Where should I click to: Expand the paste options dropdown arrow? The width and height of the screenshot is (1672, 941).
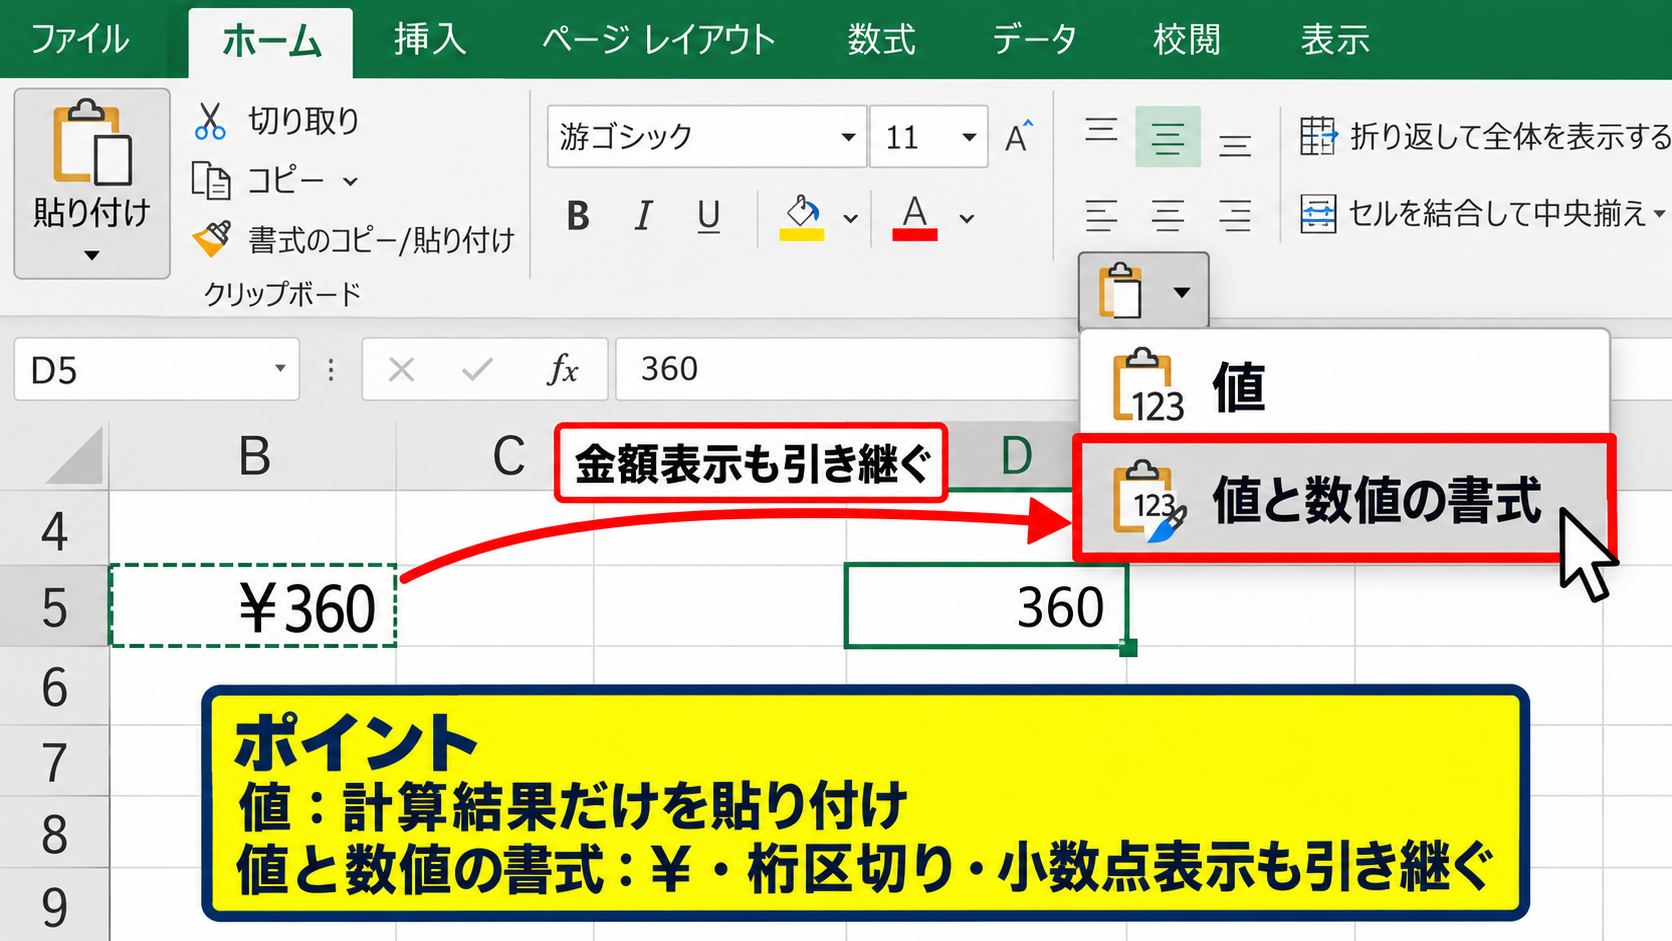pos(1182,292)
